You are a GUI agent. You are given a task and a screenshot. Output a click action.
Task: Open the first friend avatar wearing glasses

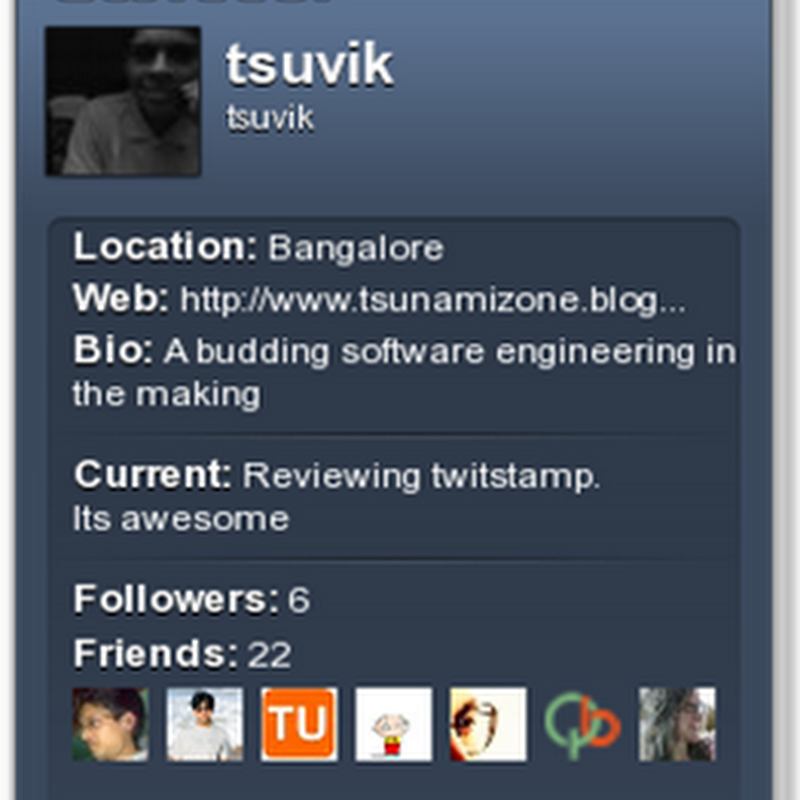[111, 724]
